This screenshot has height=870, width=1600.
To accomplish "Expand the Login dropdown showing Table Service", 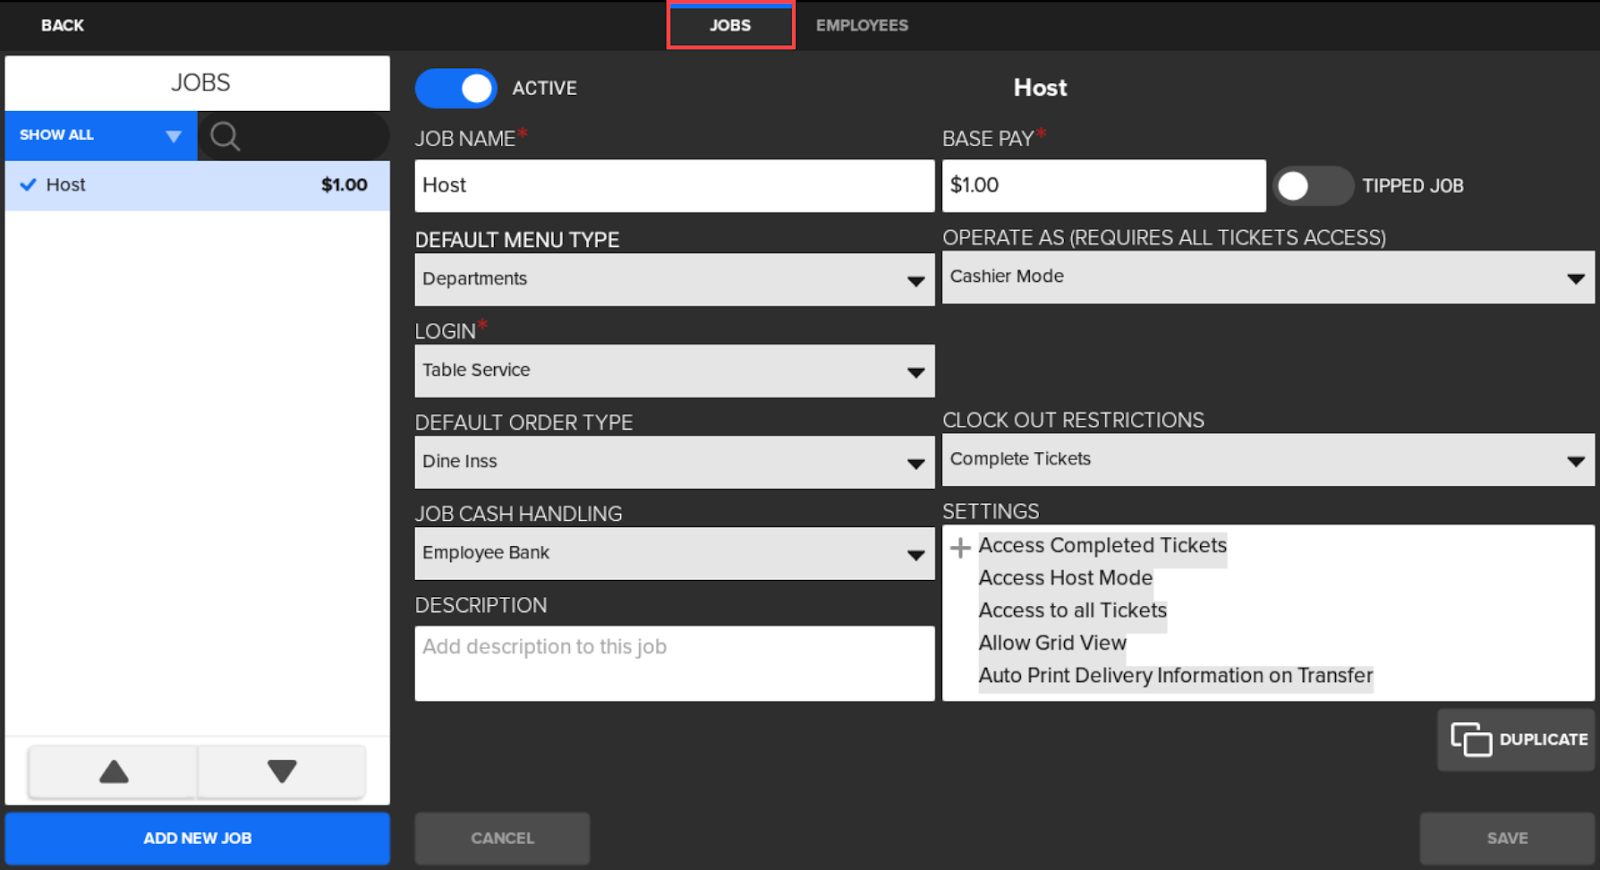I will tap(674, 371).
